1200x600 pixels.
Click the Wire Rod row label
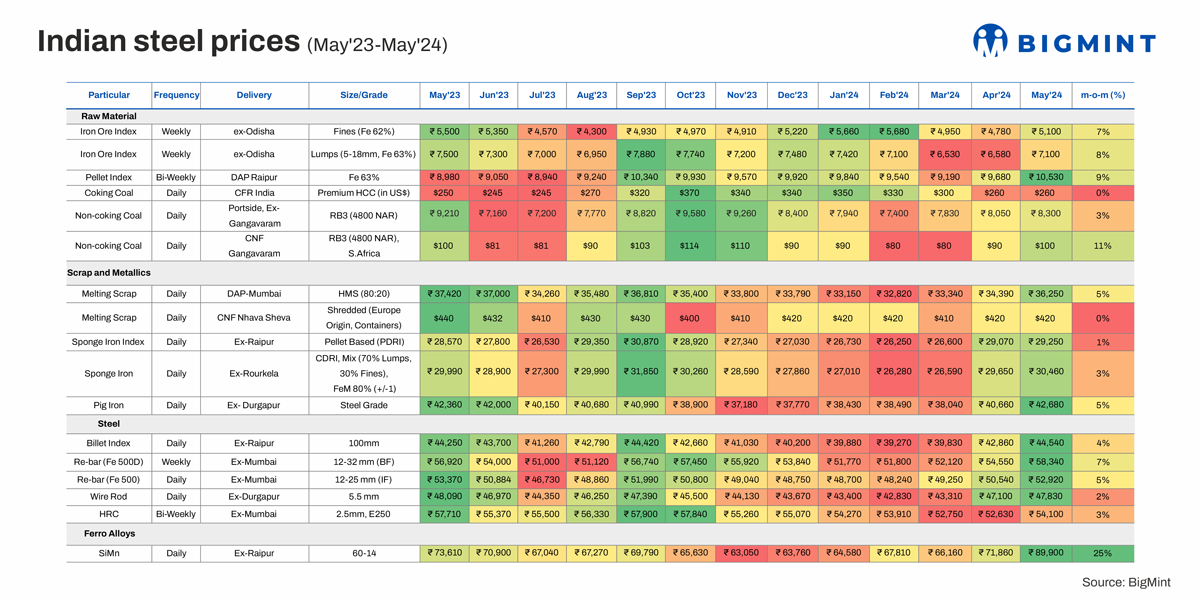[109, 496]
